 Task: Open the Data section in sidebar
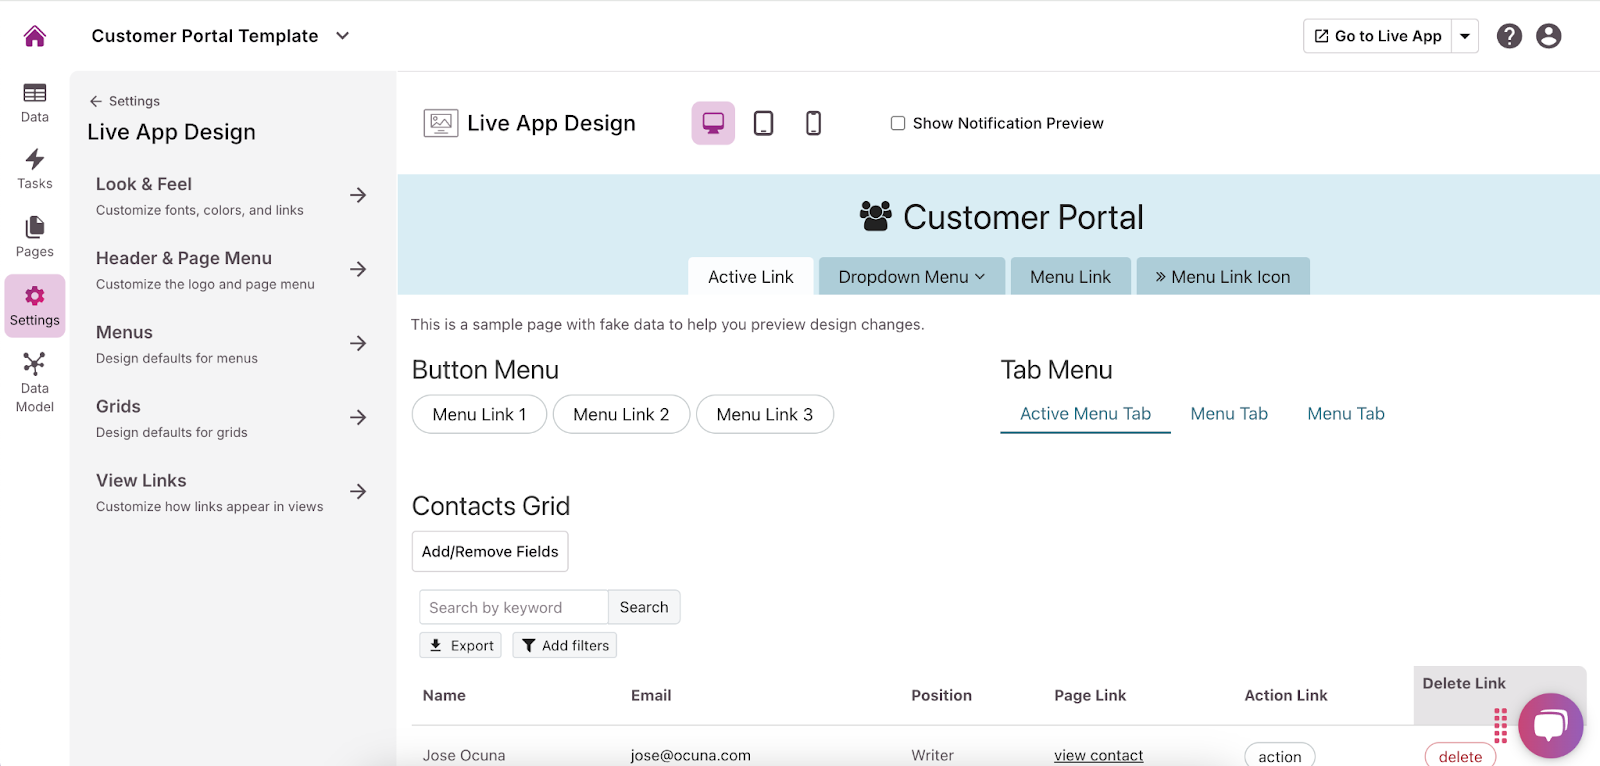[35, 102]
